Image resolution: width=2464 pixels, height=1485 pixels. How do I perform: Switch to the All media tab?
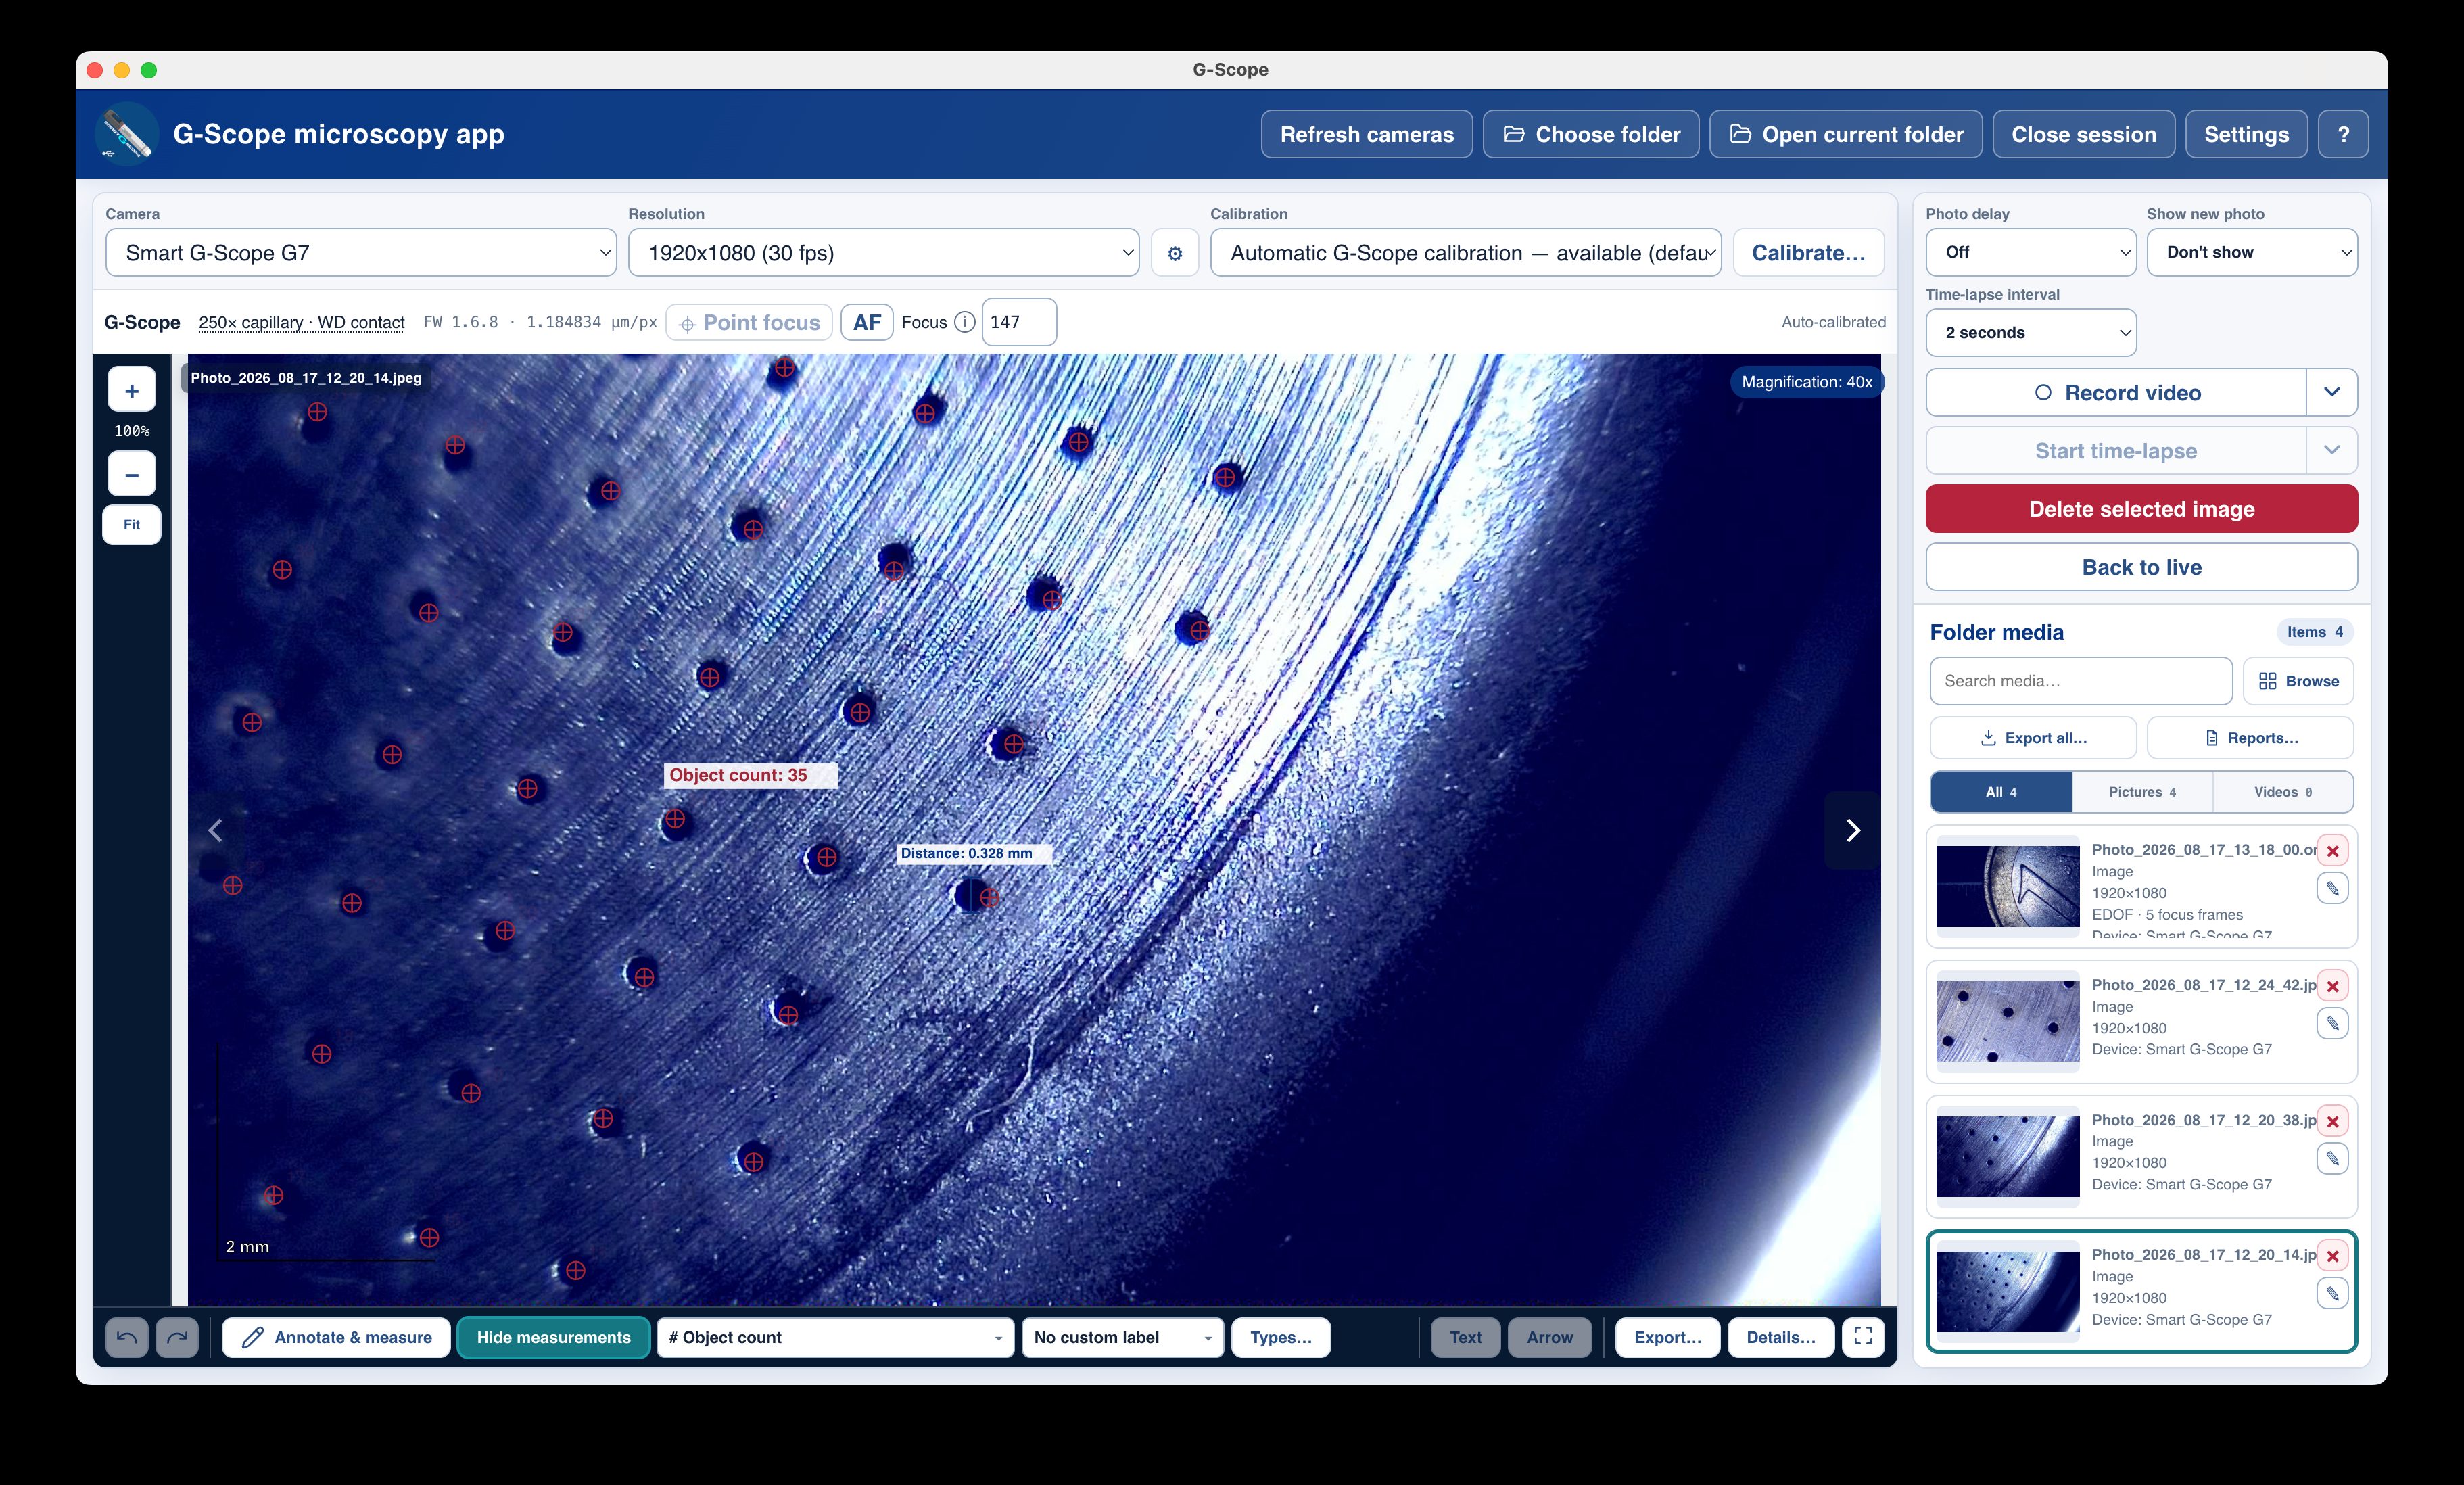2001,792
